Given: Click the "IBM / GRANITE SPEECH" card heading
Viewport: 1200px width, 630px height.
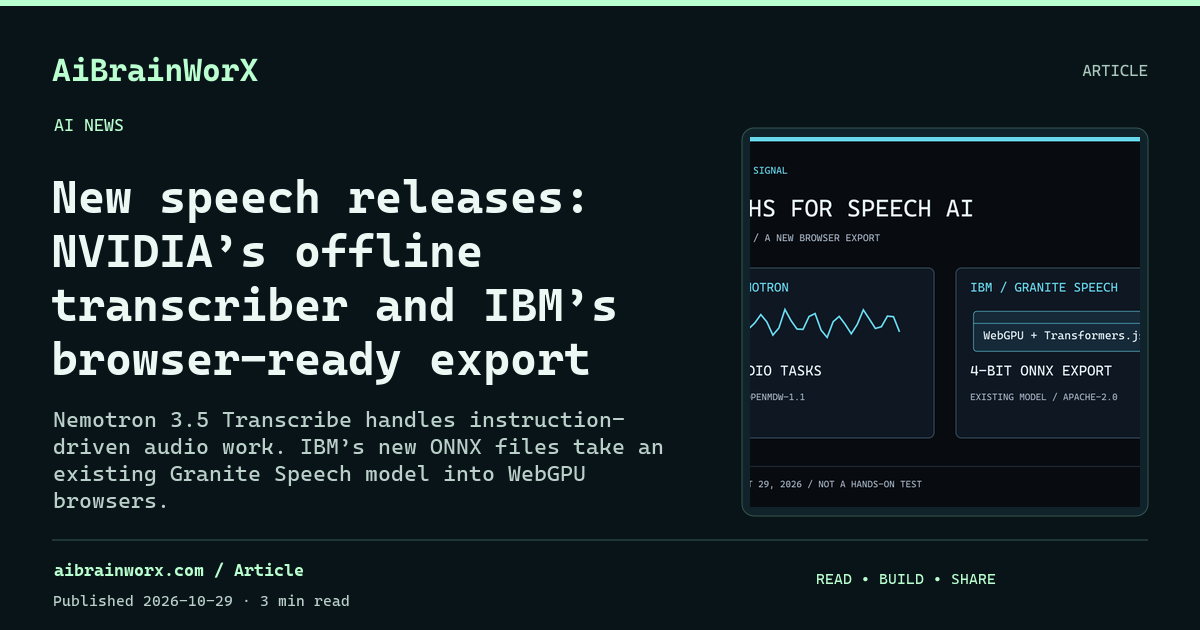Looking at the screenshot, I should (x=1044, y=287).
